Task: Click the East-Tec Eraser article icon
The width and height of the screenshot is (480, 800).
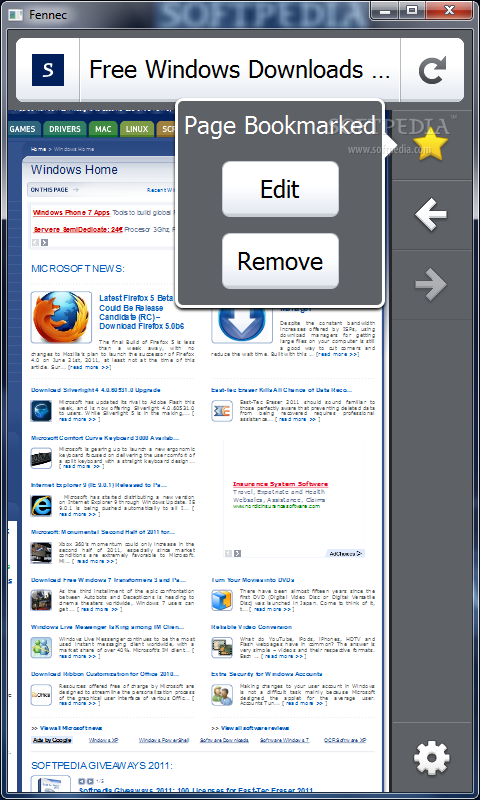Action: pyautogui.click(x=222, y=411)
